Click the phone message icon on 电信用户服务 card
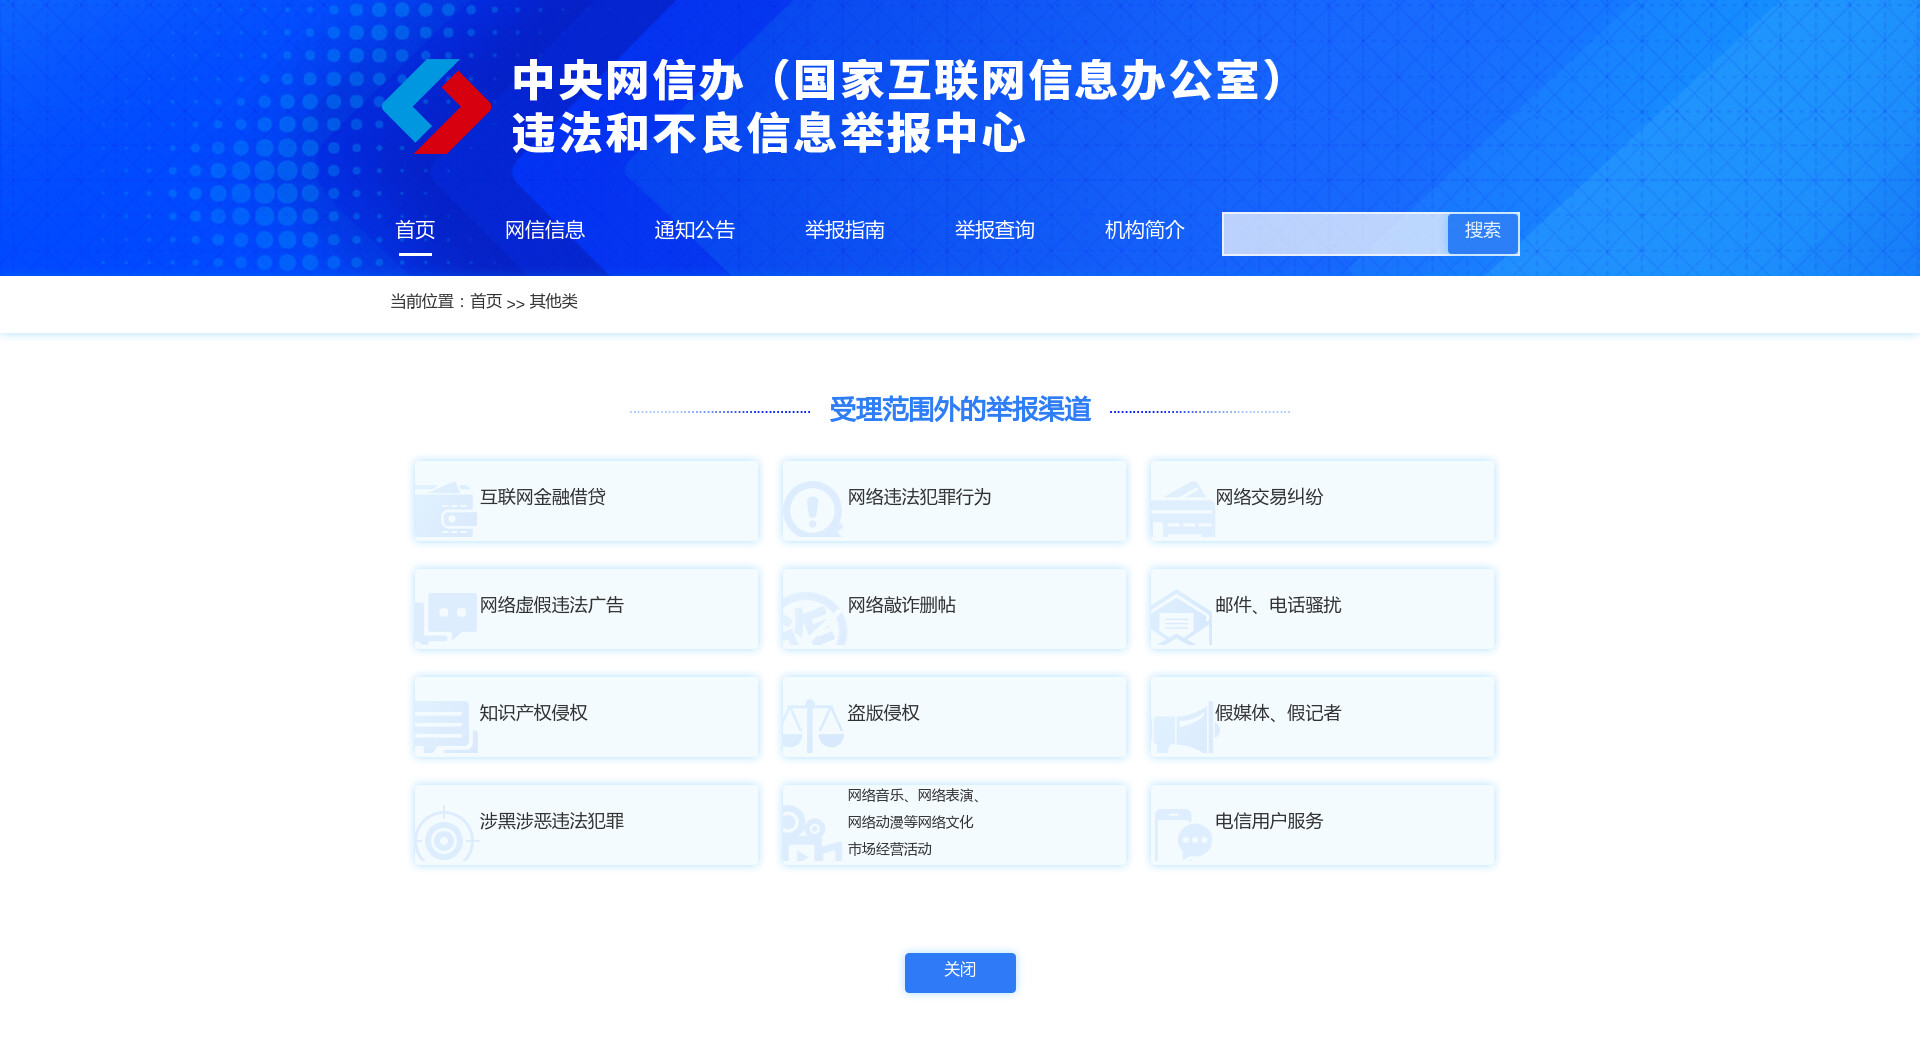 point(1182,834)
